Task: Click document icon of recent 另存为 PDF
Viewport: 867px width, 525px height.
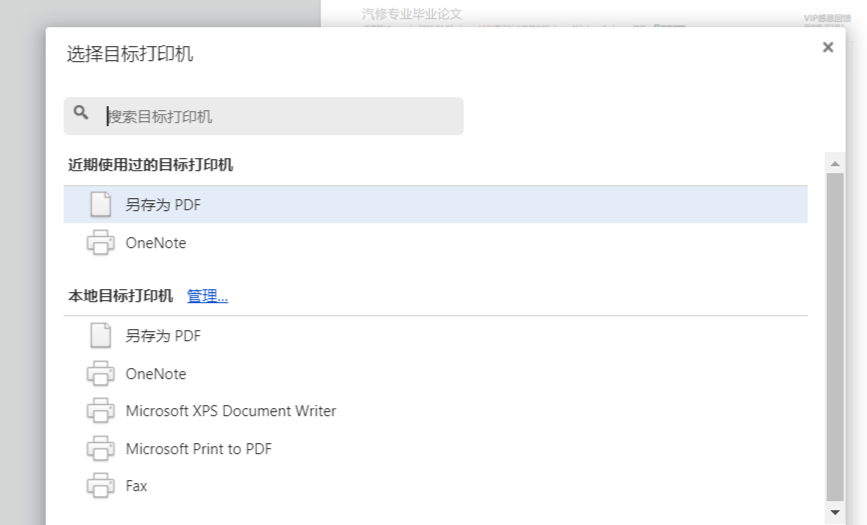Action: [x=101, y=204]
